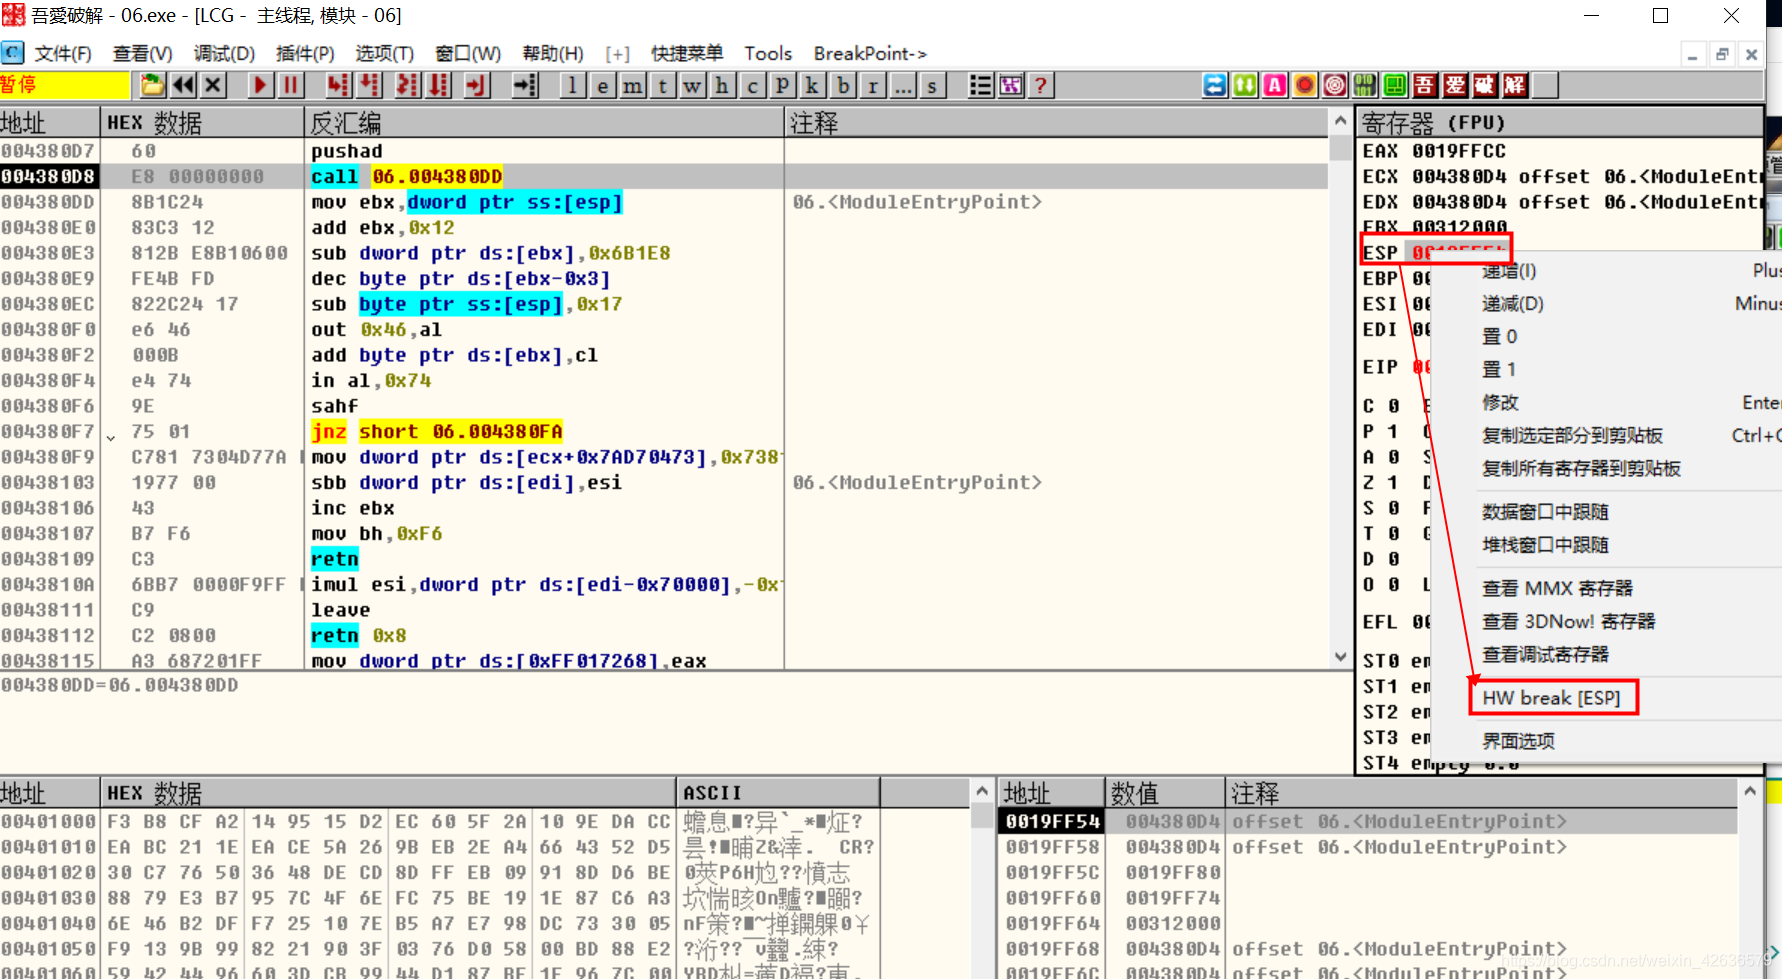Screen dimensions: 1782x979
Task: Click the red 解 toolbar icon
Action: (x=1515, y=85)
